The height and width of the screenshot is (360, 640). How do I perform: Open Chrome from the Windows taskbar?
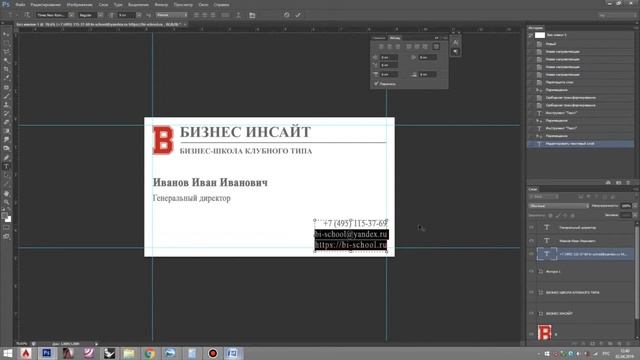[x=150, y=353]
